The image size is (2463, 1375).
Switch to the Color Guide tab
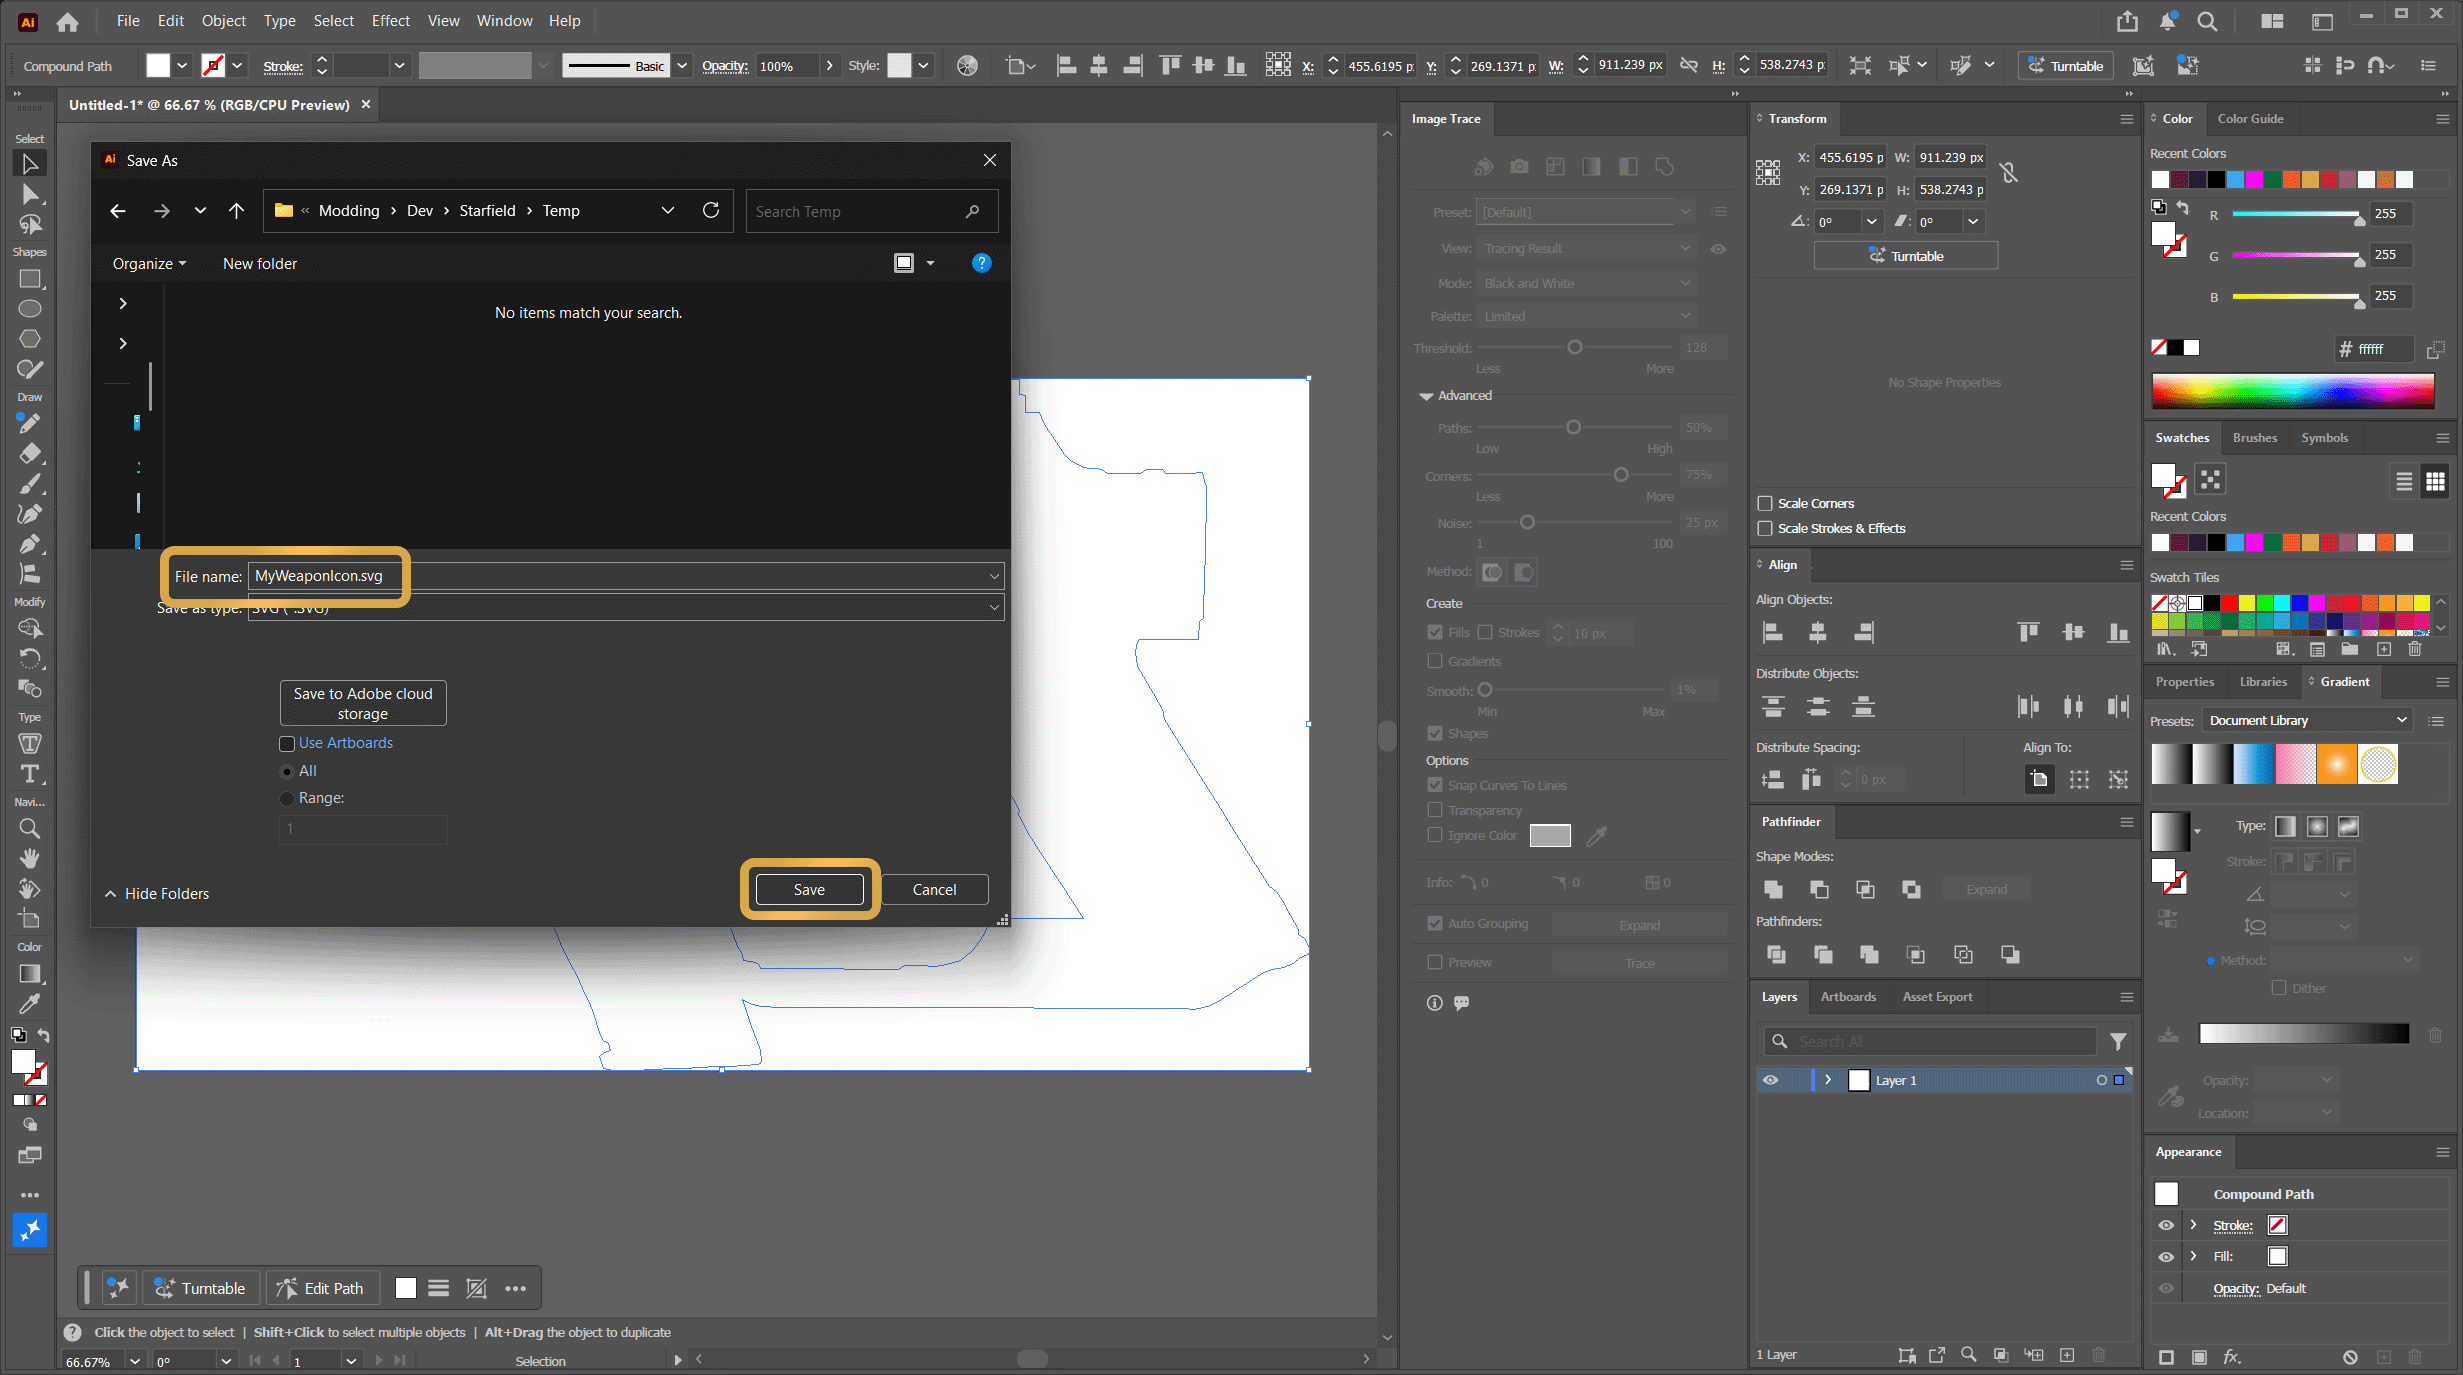[x=2250, y=118]
